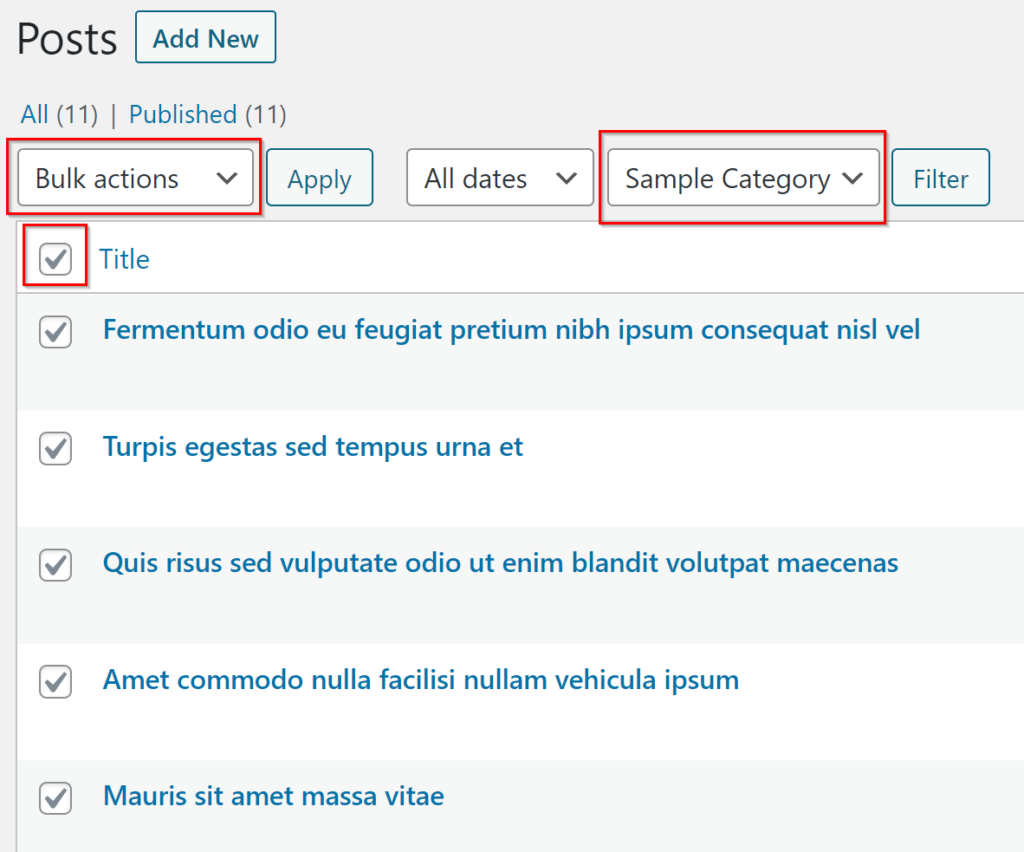Open the Mauris sit amet massa post

coord(273,796)
